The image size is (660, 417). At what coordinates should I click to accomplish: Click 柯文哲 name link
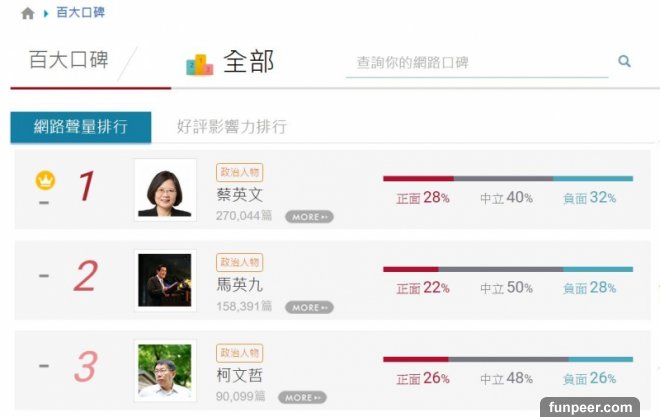(239, 375)
